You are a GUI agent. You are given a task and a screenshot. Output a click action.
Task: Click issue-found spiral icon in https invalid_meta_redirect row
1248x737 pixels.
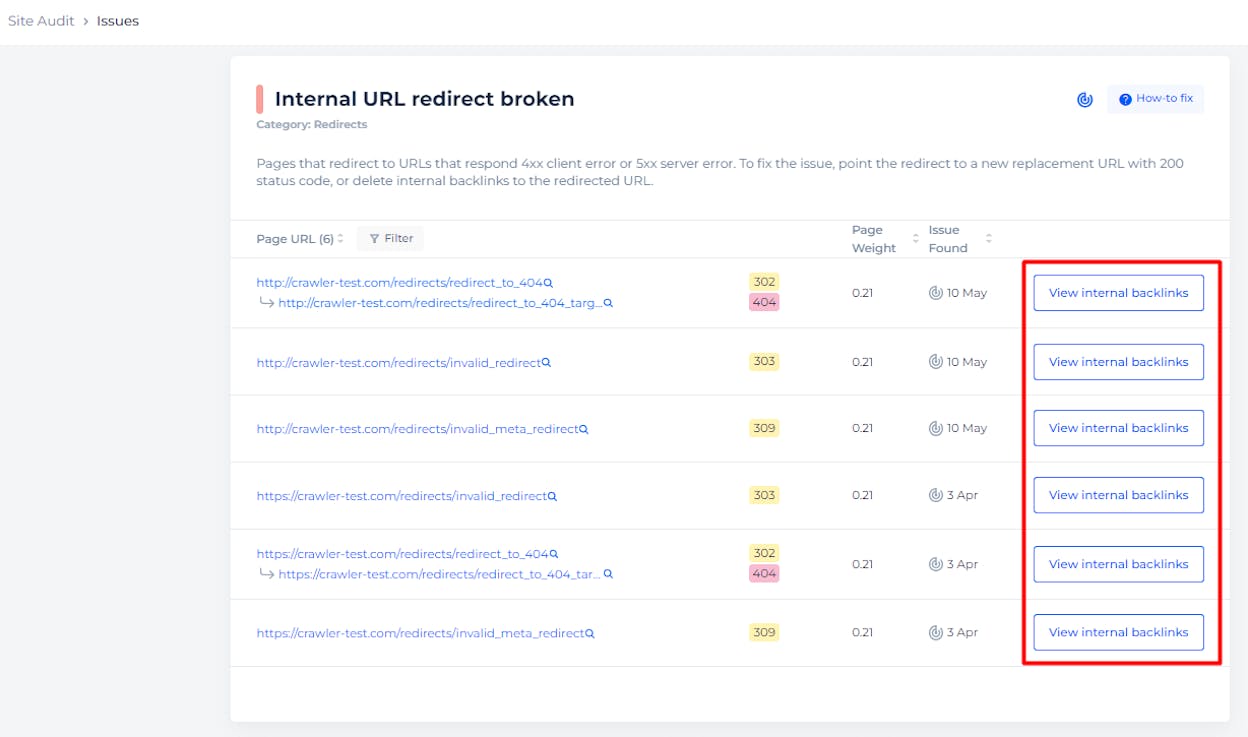[x=936, y=632]
